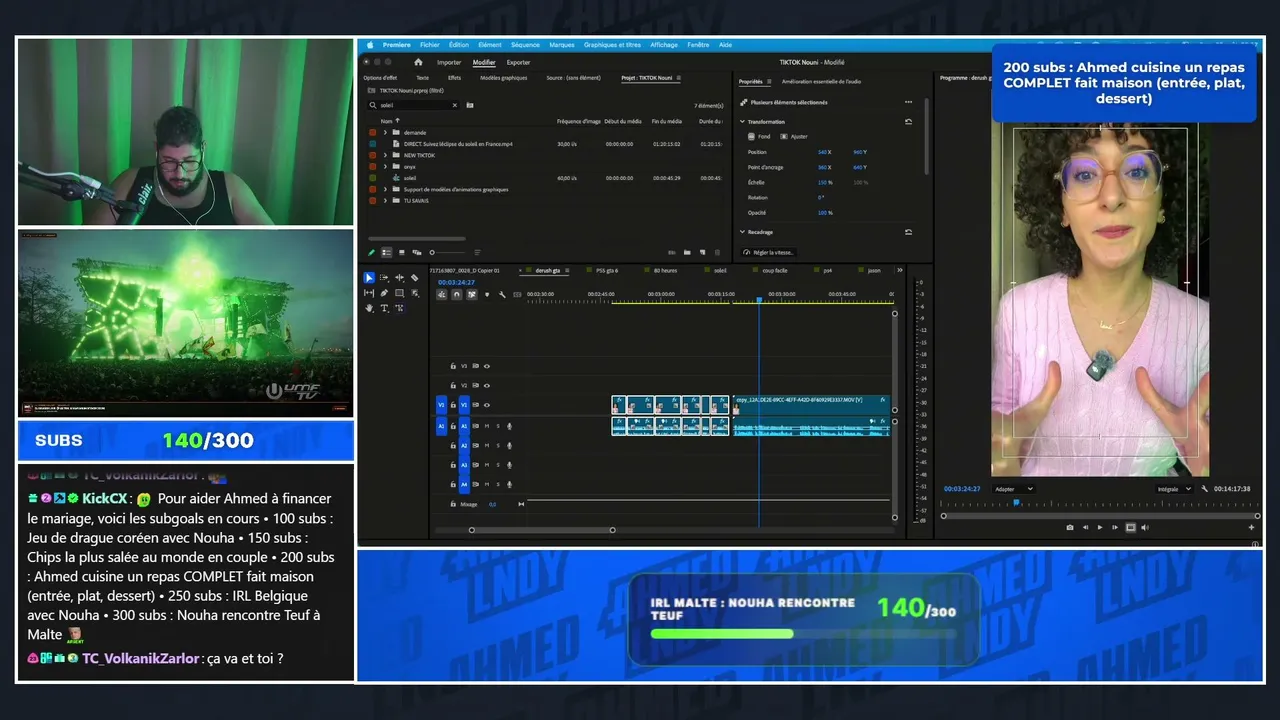Reset the Transformation properties

tap(908, 121)
